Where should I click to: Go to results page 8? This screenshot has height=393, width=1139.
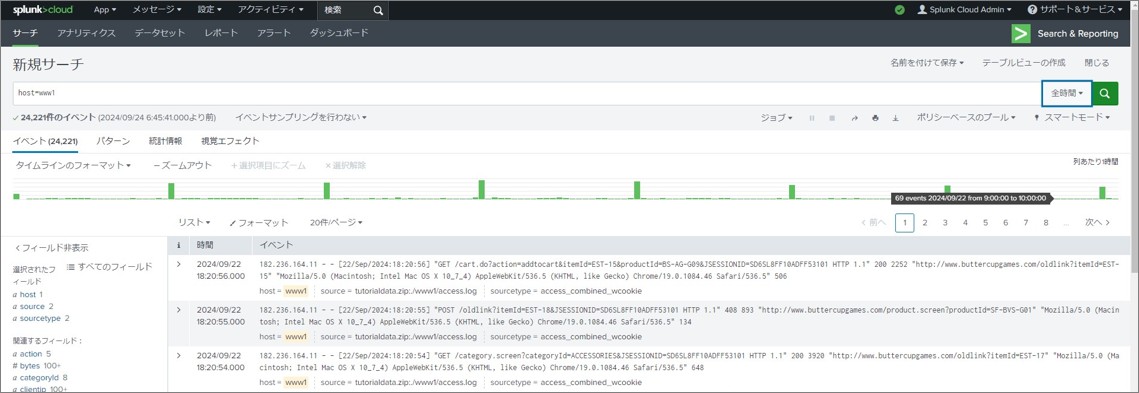pos(1045,222)
